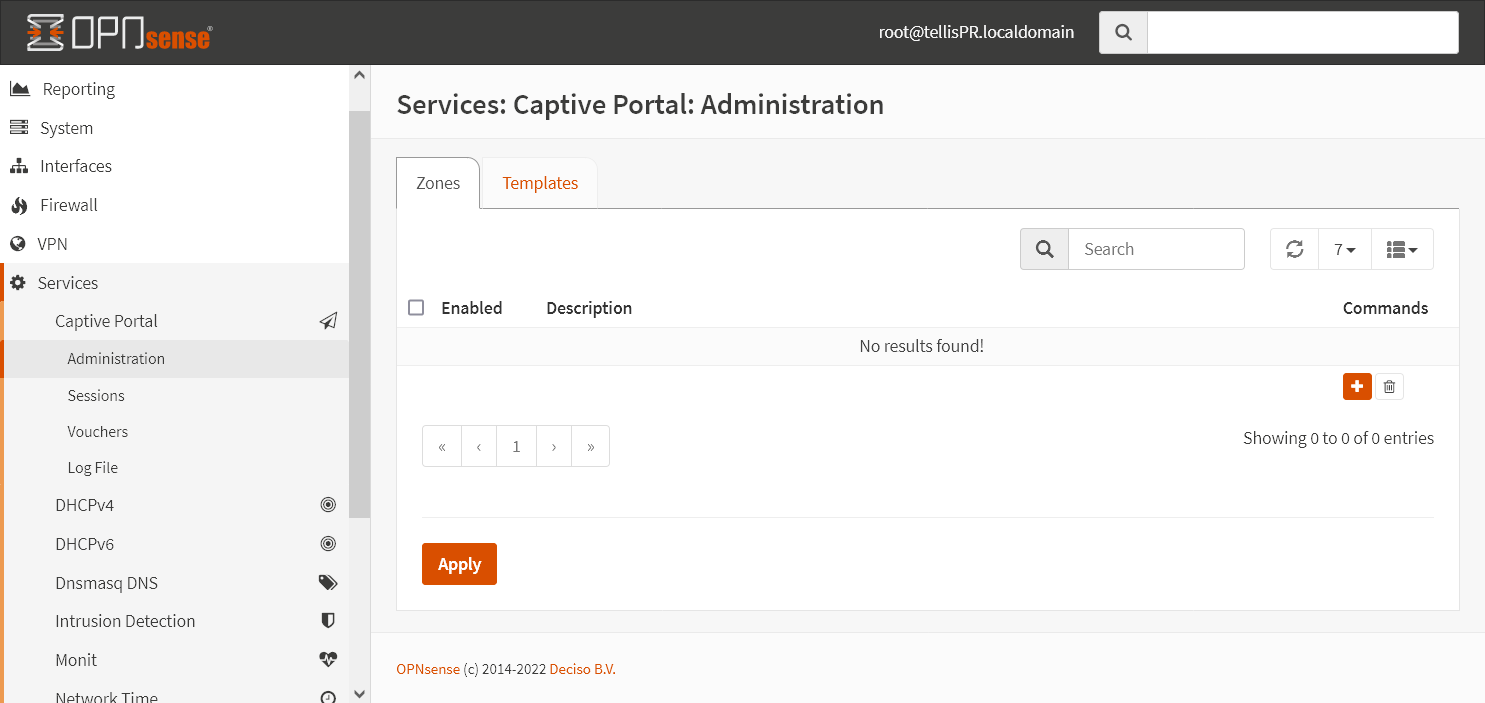Click the Reporting chart icon in the sidebar

[20, 88]
